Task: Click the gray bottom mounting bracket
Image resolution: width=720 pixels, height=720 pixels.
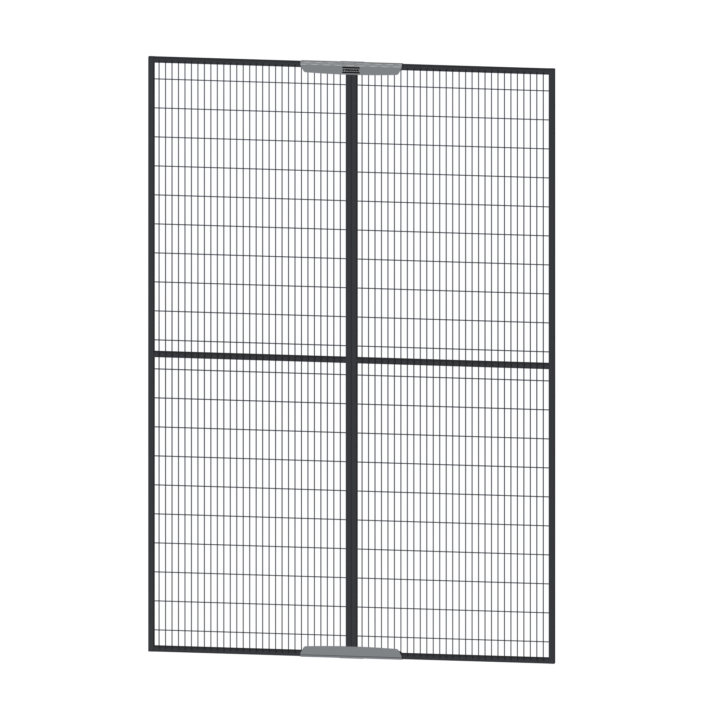Action: click(x=351, y=652)
